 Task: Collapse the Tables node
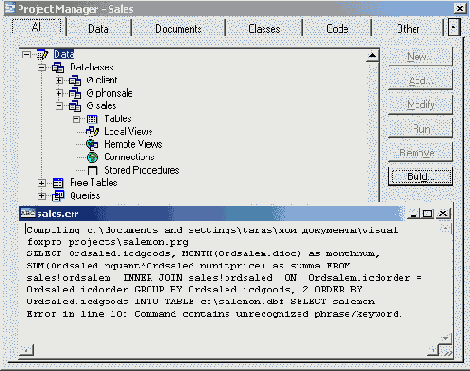pyautogui.click(x=76, y=119)
